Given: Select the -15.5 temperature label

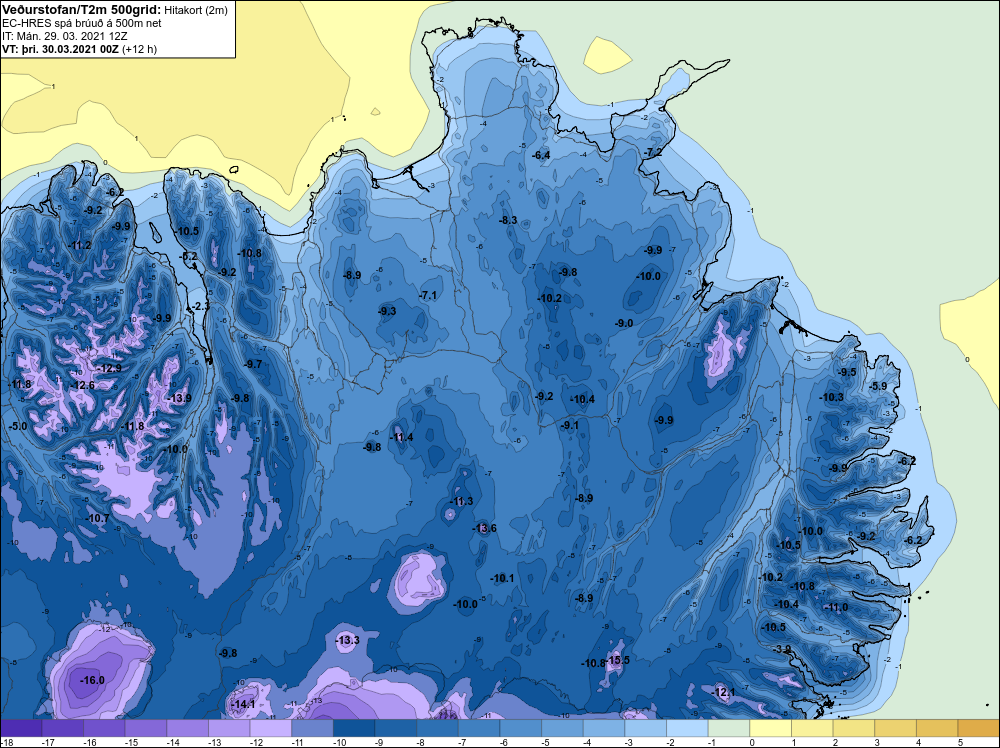Looking at the screenshot, I should (618, 660).
